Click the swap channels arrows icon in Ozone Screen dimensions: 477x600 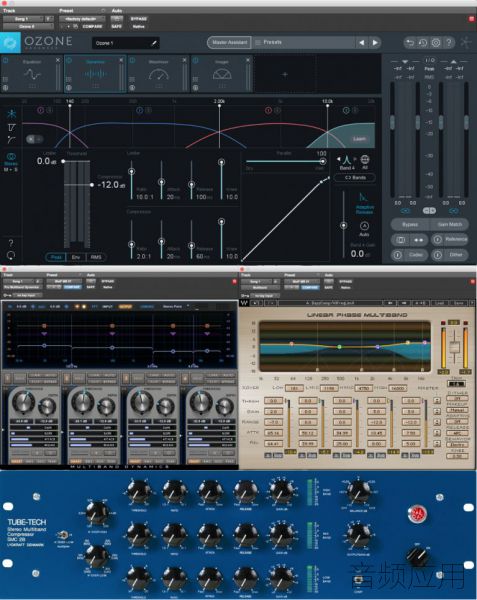[x=419, y=240]
